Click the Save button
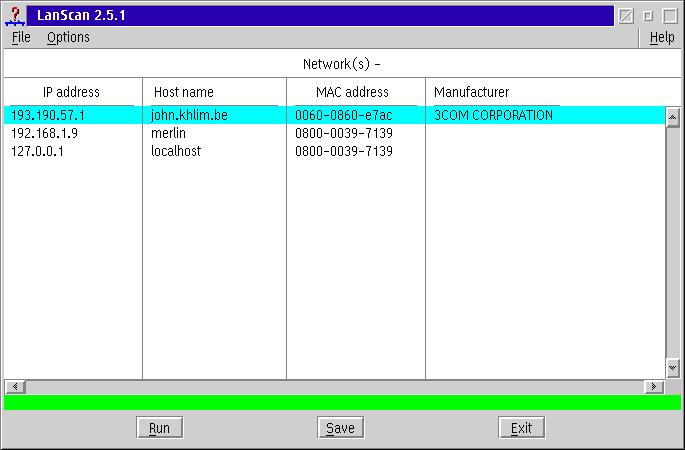 (x=340, y=428)
